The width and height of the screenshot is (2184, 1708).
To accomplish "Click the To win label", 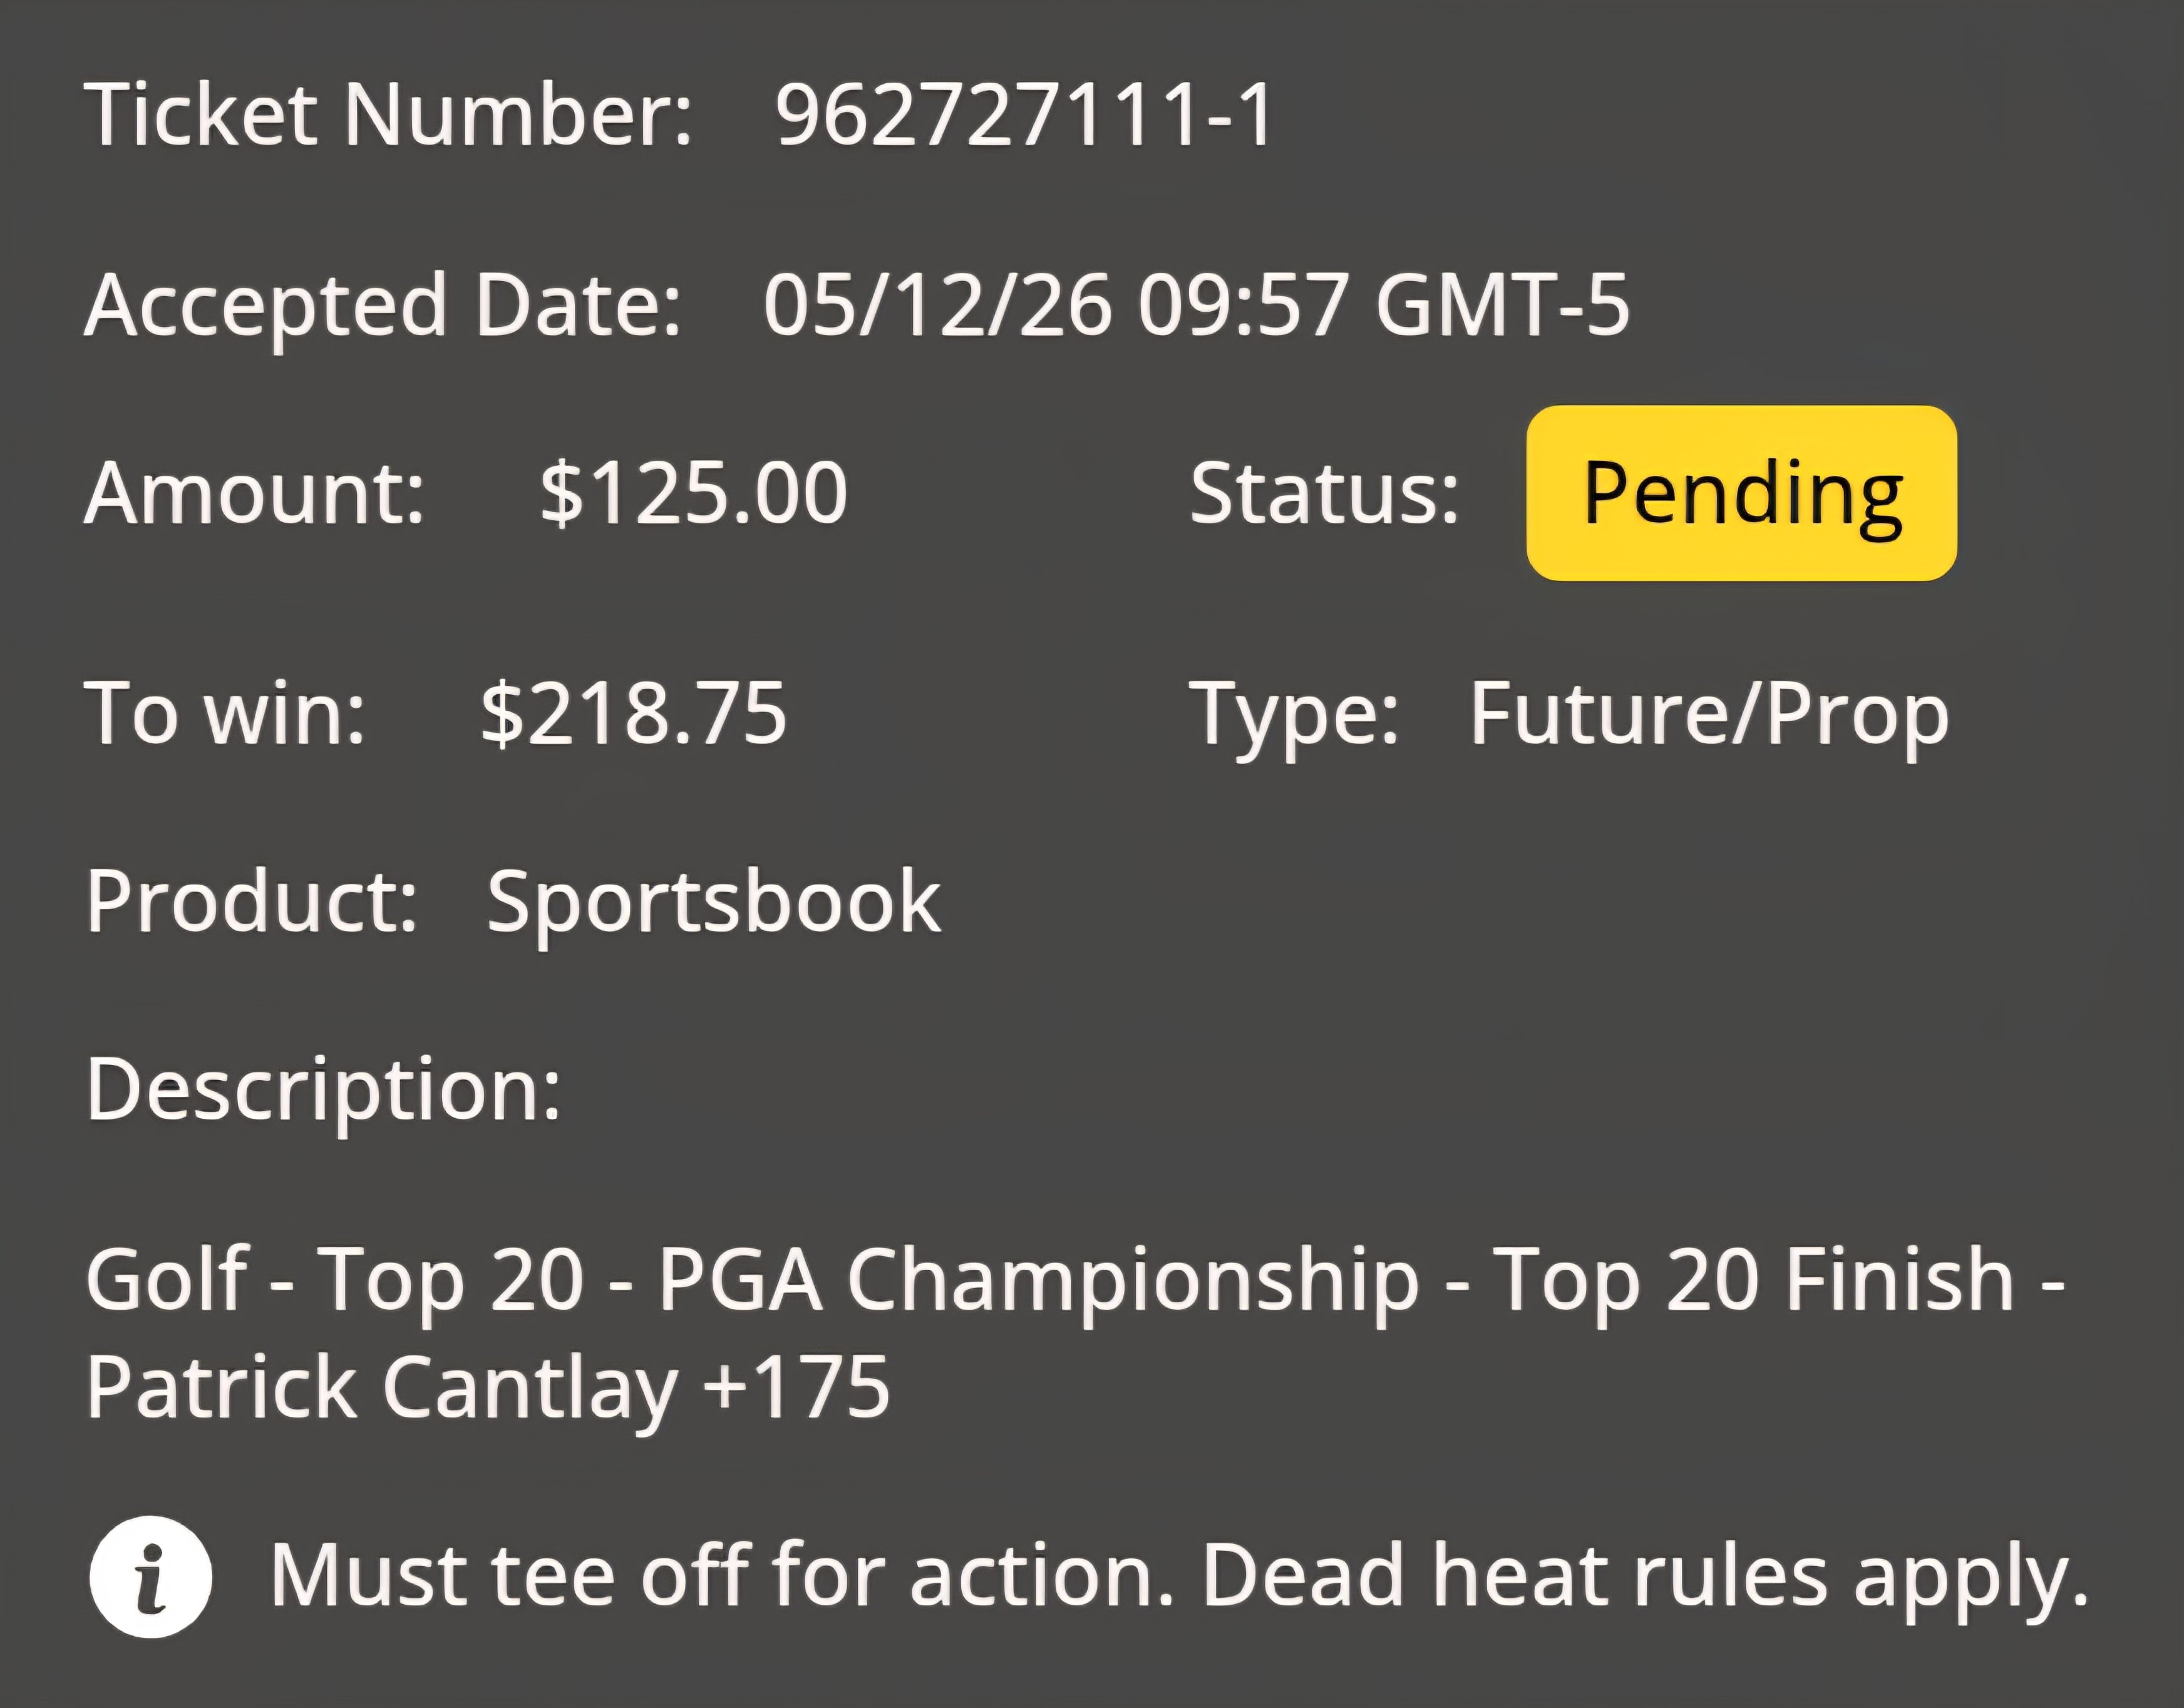I will 225,713.
